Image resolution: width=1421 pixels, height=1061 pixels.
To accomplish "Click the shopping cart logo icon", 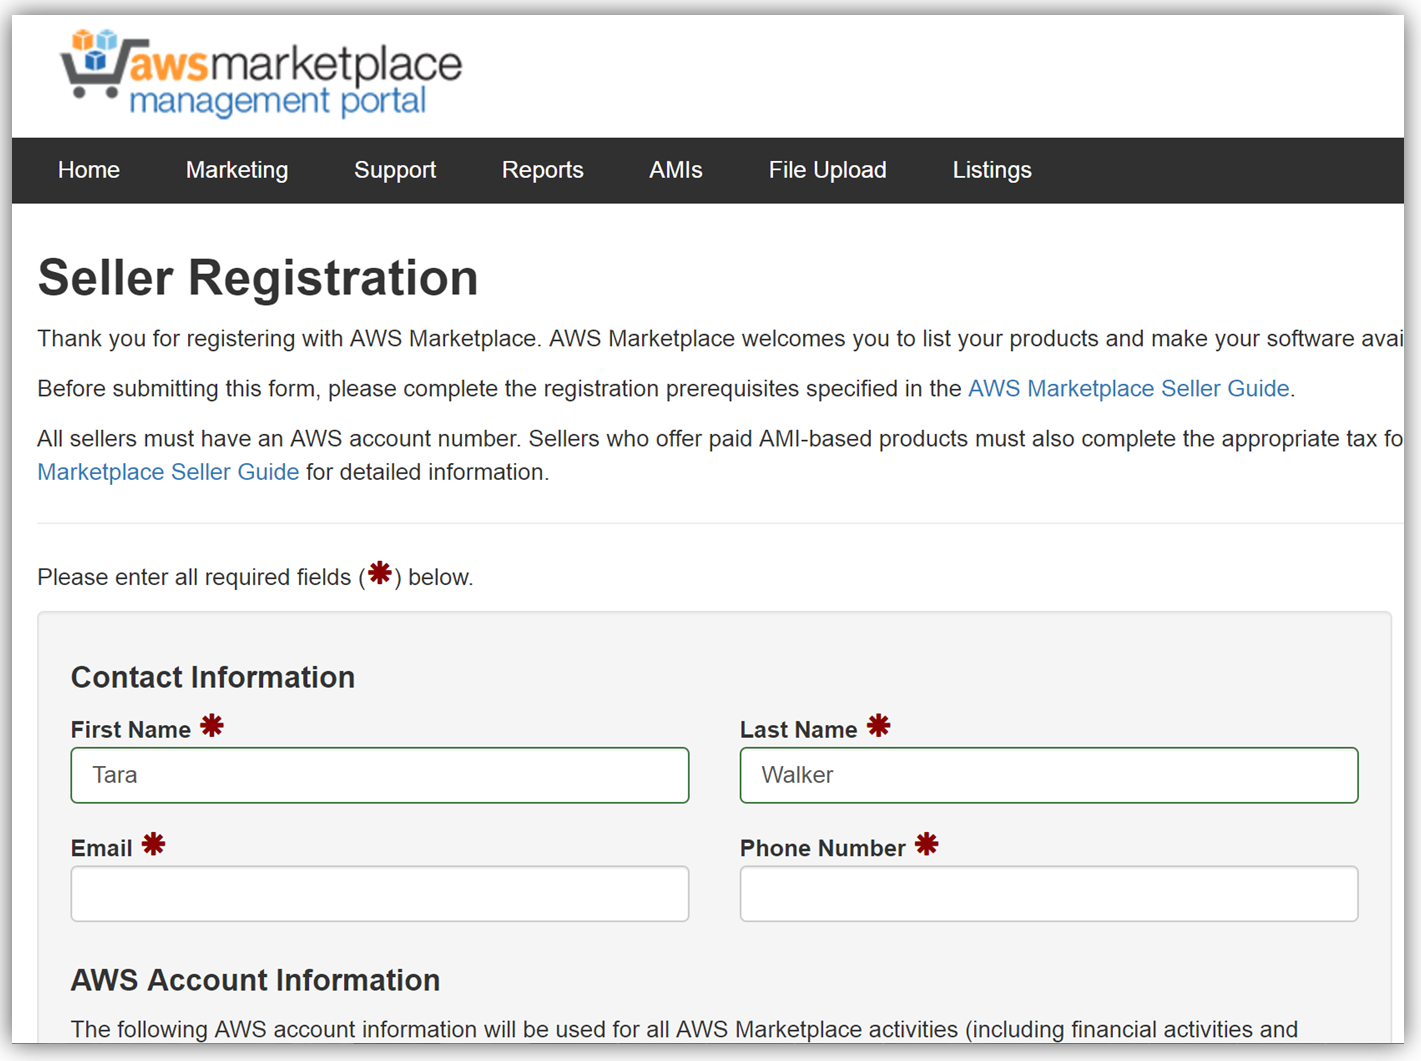I will pos(93,64).
